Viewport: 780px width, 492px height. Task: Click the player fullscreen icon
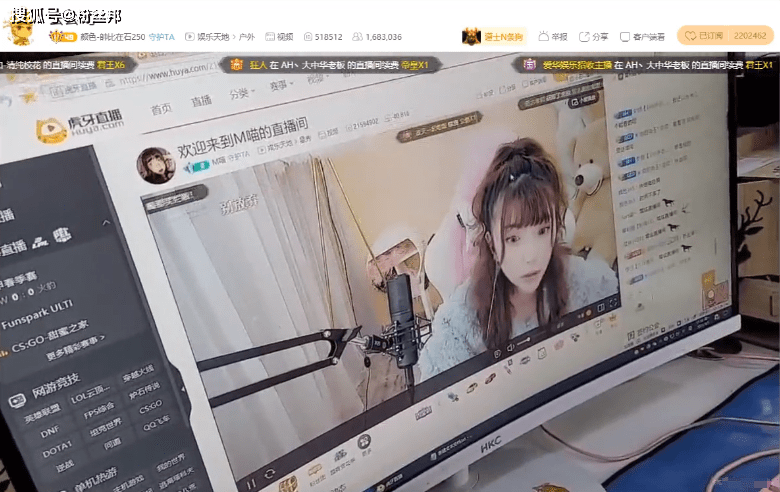coord(613,301)
